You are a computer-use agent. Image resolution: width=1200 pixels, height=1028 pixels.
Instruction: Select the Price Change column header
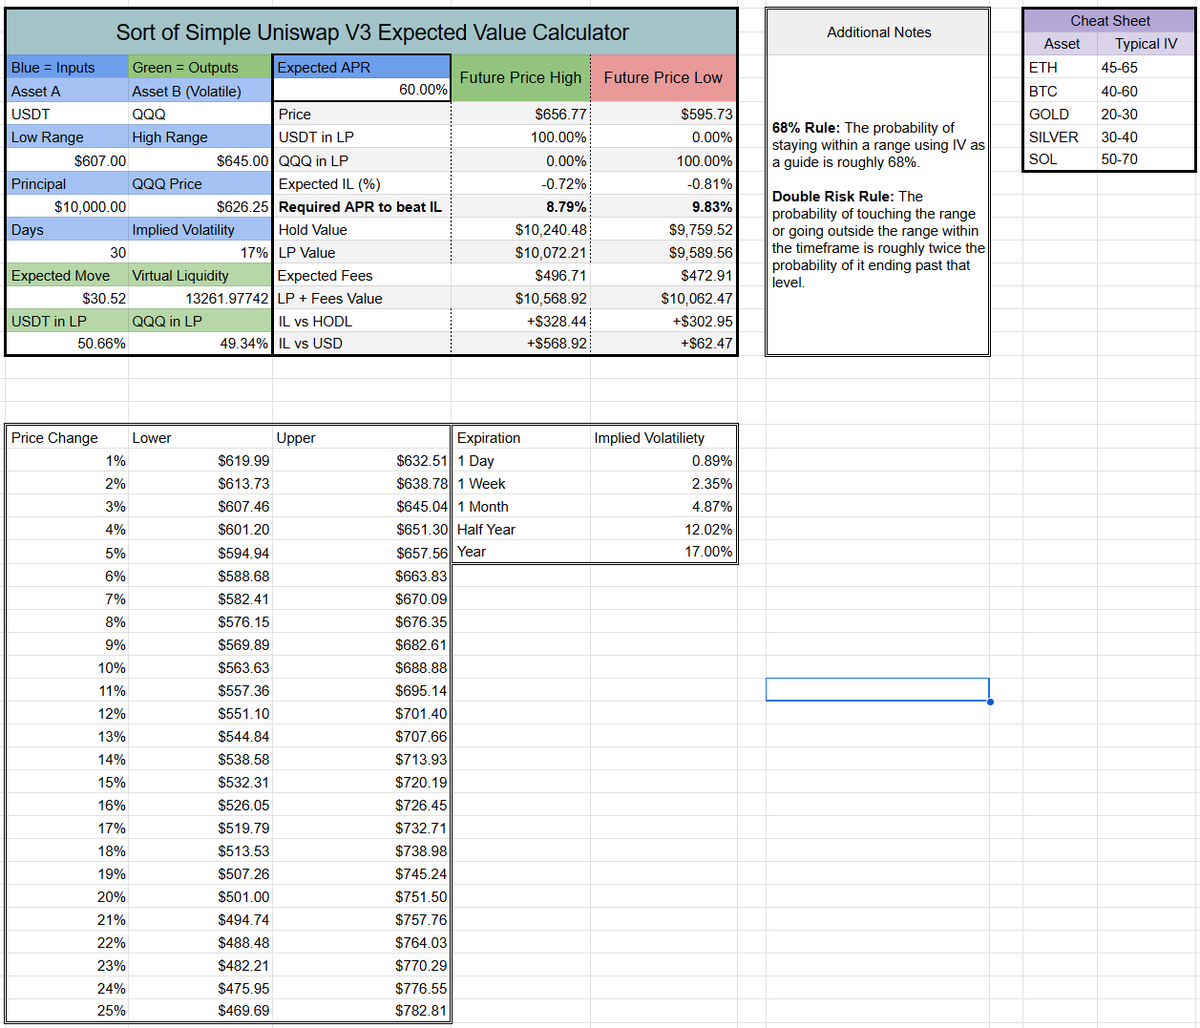pos(67,437)
